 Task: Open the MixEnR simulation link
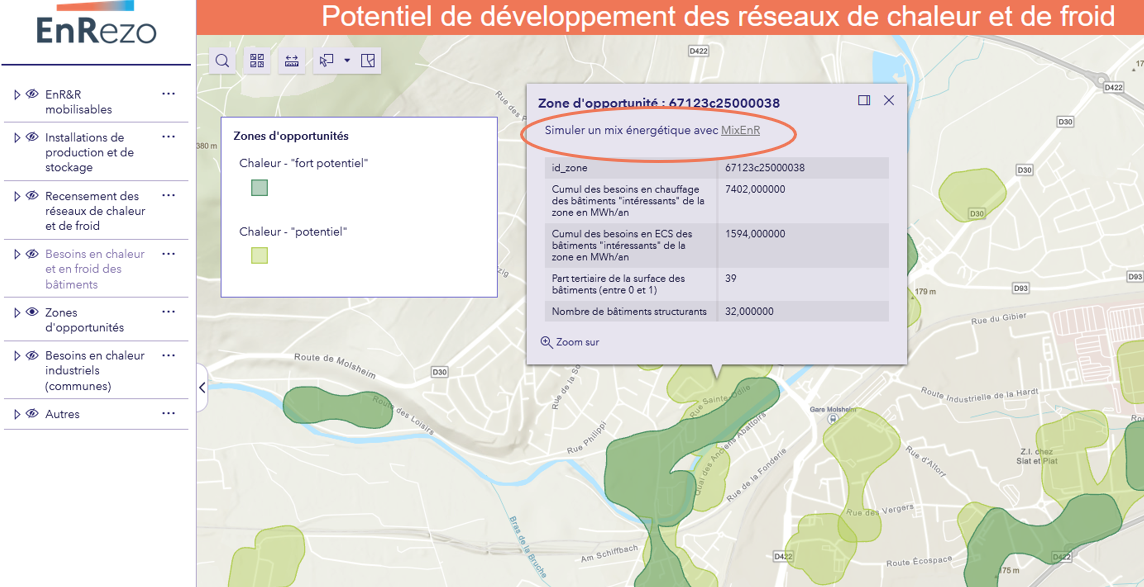[742, 129]
